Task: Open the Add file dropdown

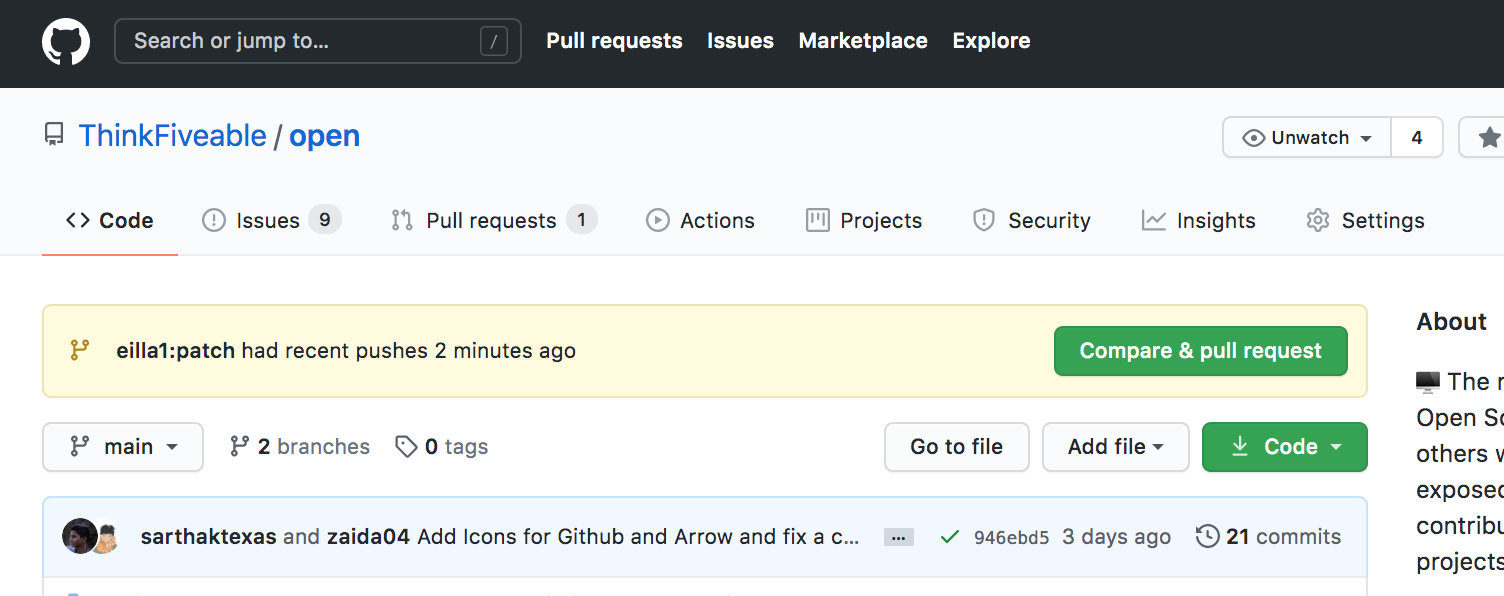Action: [x=1116, y=447]
